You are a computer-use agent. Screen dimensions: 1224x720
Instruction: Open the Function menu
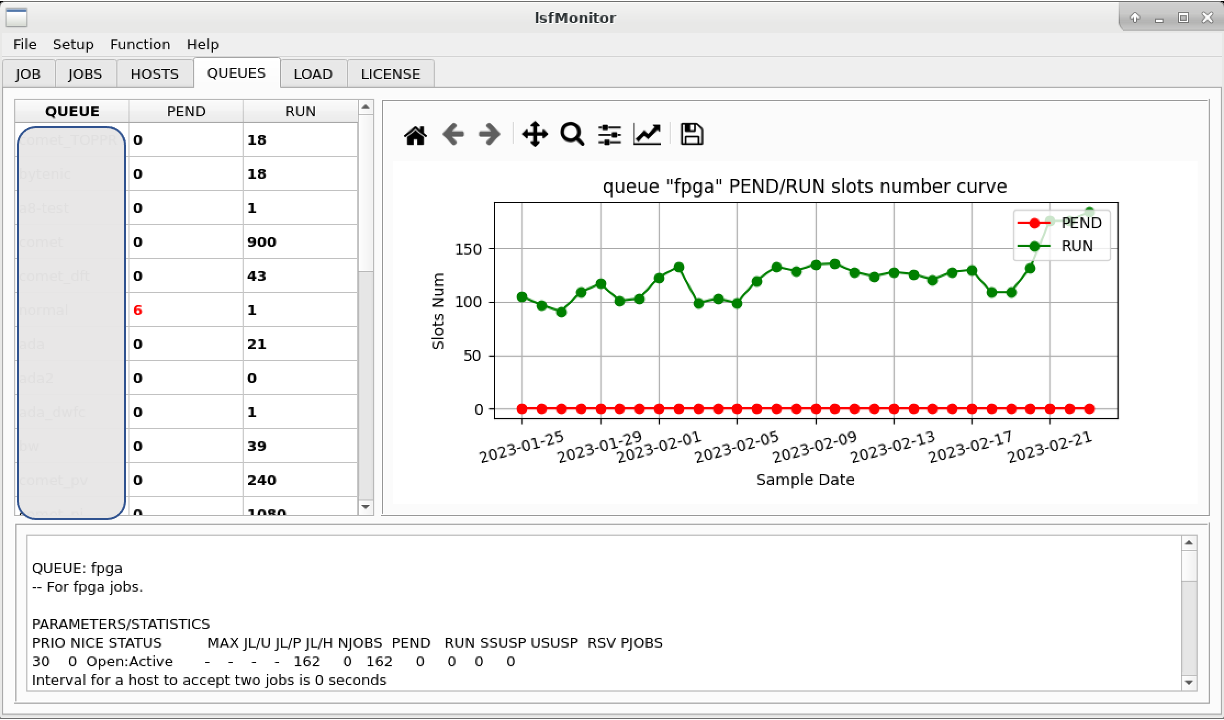pos(140,44)
